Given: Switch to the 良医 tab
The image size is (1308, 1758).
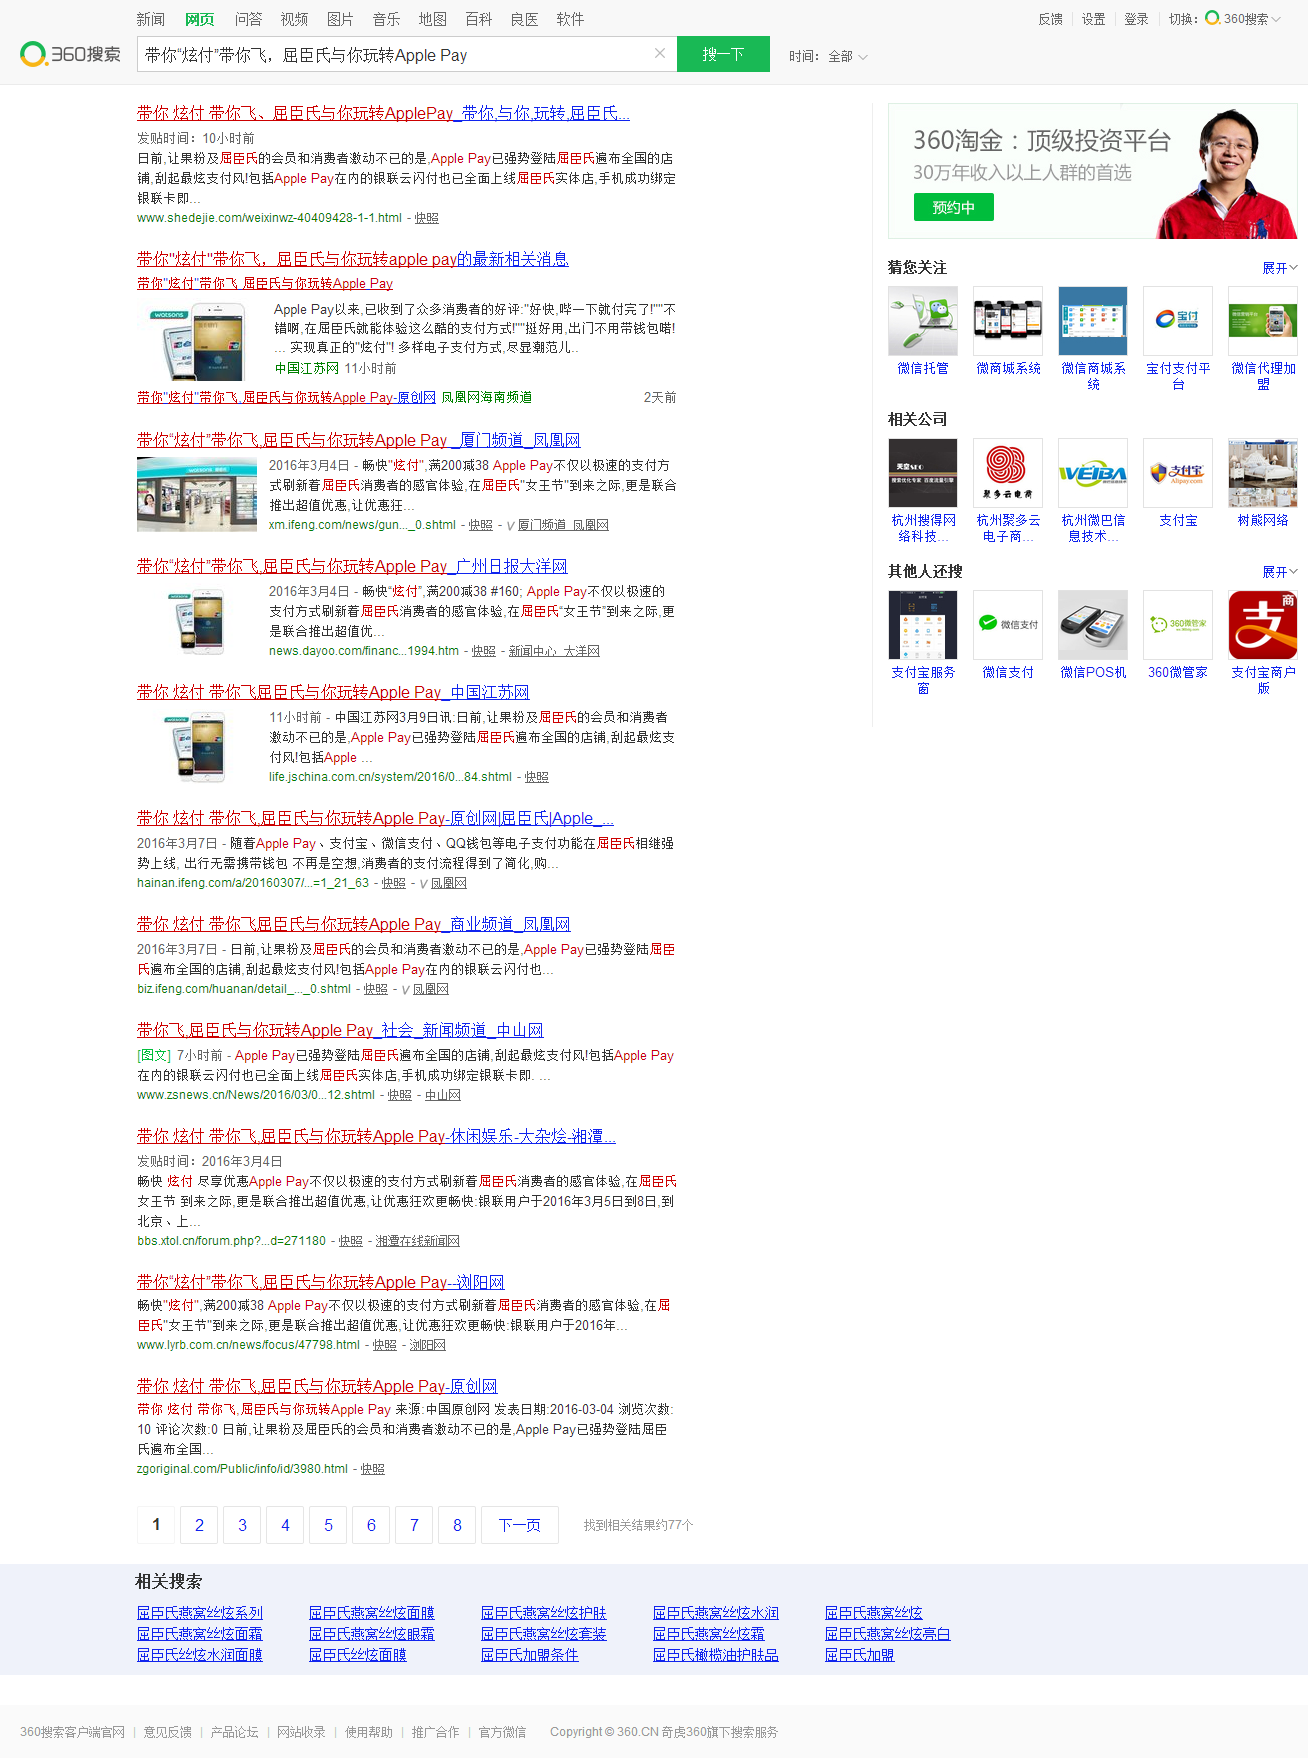Looking at the screenshot, I should point(524,19).
